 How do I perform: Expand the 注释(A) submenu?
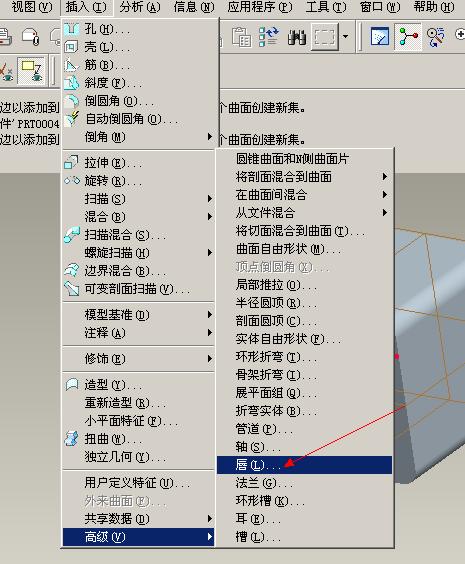tap(139, 333)
